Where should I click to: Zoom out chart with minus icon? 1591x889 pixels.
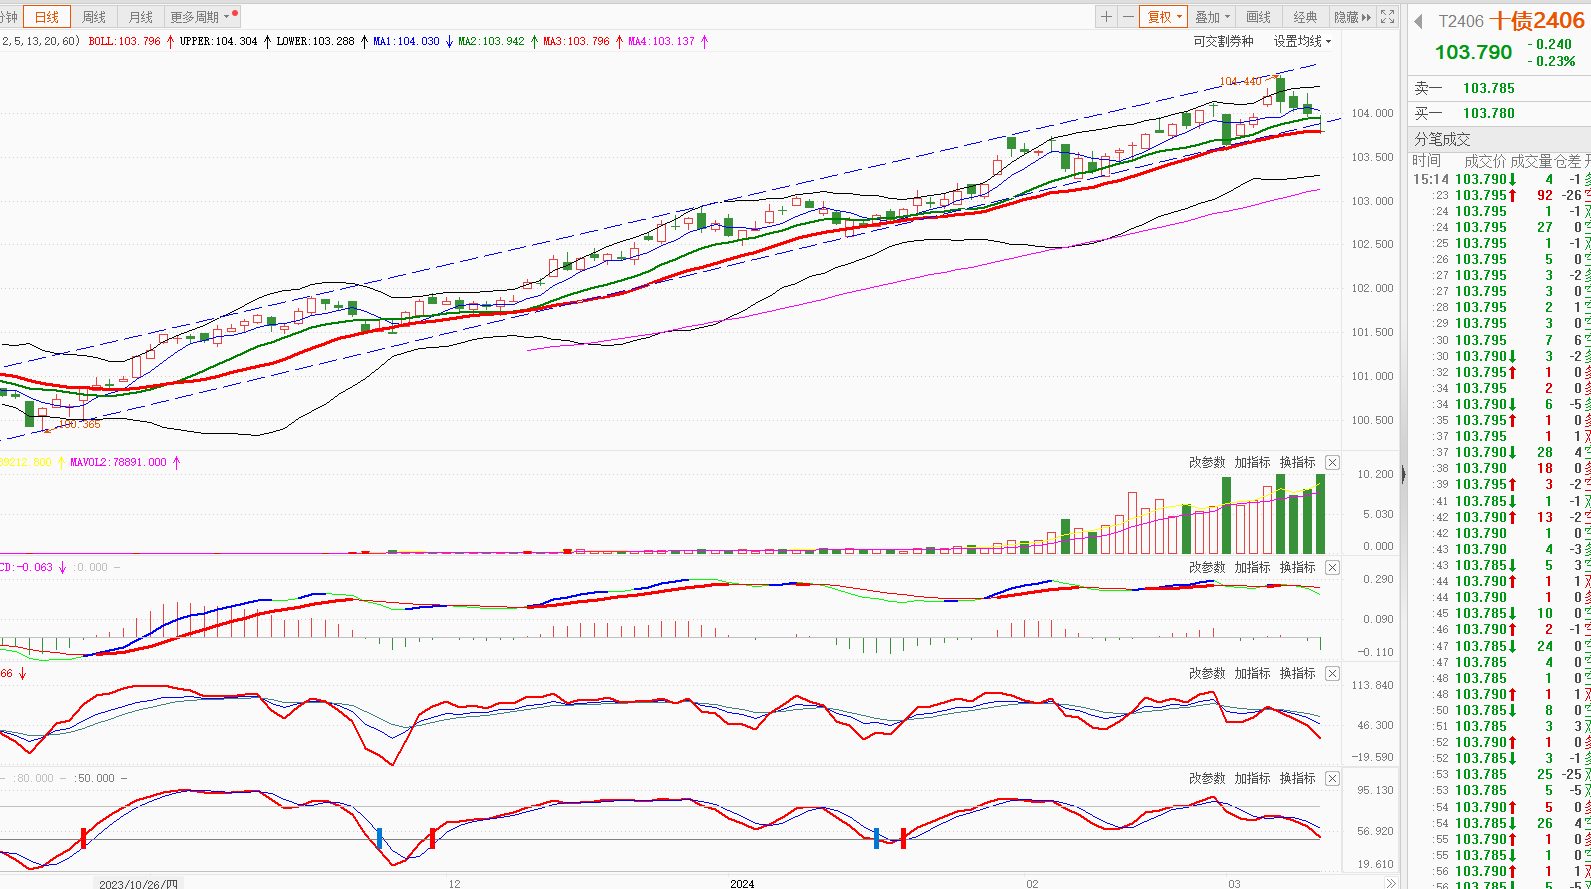tap(1128, 17)
